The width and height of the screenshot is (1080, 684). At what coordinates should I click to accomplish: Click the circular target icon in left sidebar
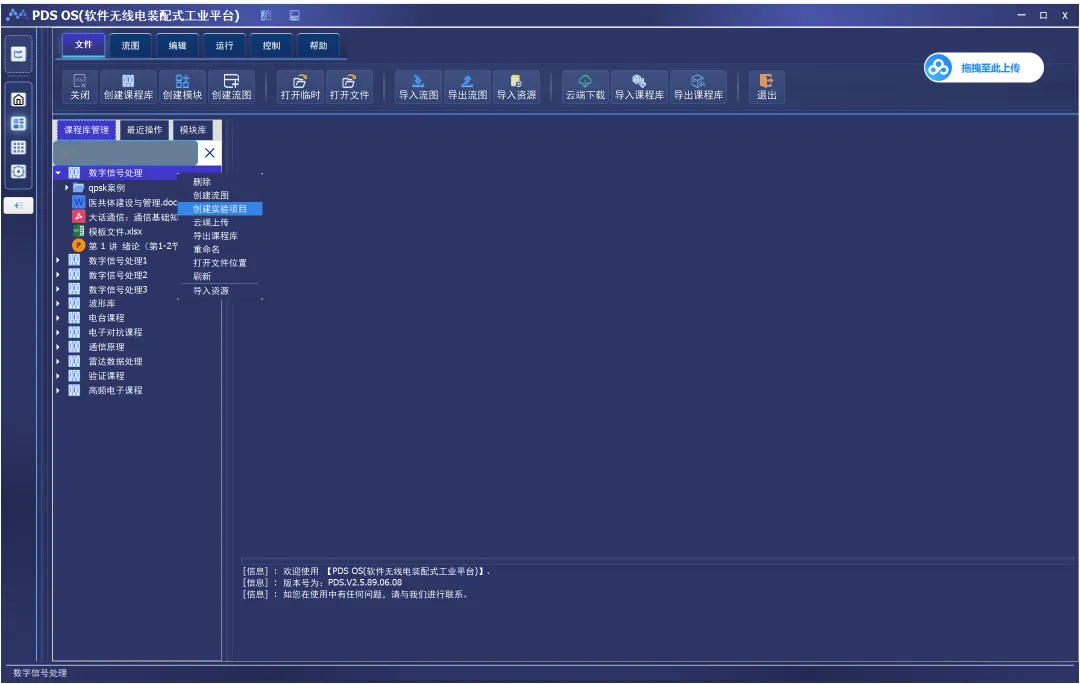pos(19,172)
